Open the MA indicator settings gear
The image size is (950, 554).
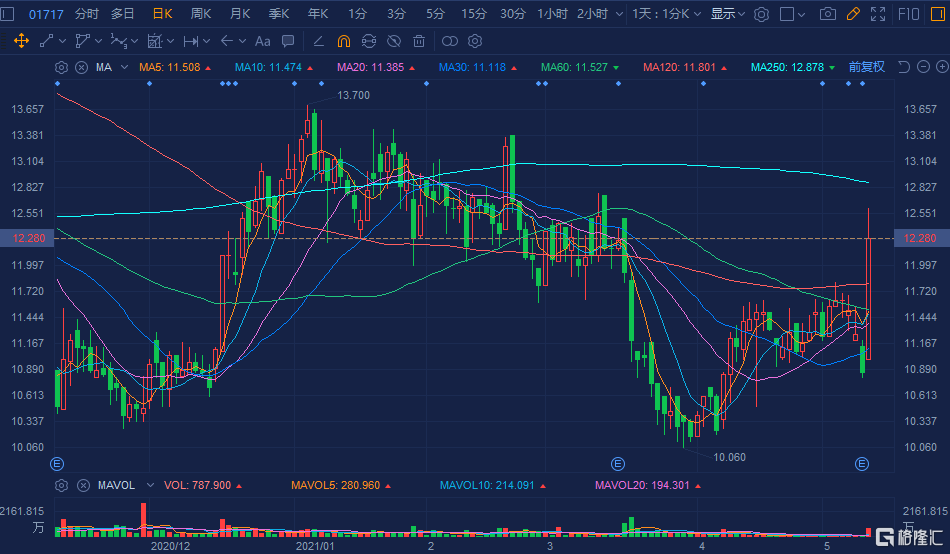click(x=62, y=67)
